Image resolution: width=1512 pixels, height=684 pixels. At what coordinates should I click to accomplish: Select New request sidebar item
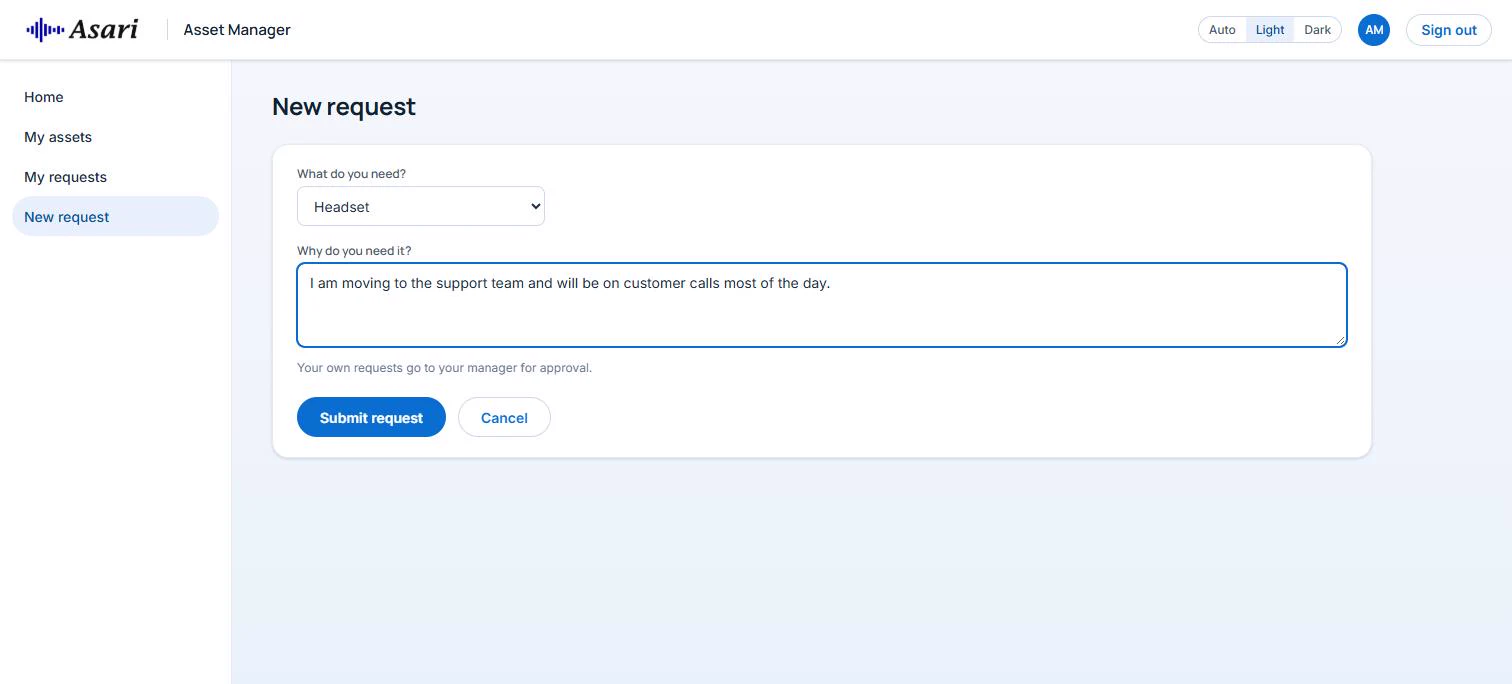[x=115, y=217]
